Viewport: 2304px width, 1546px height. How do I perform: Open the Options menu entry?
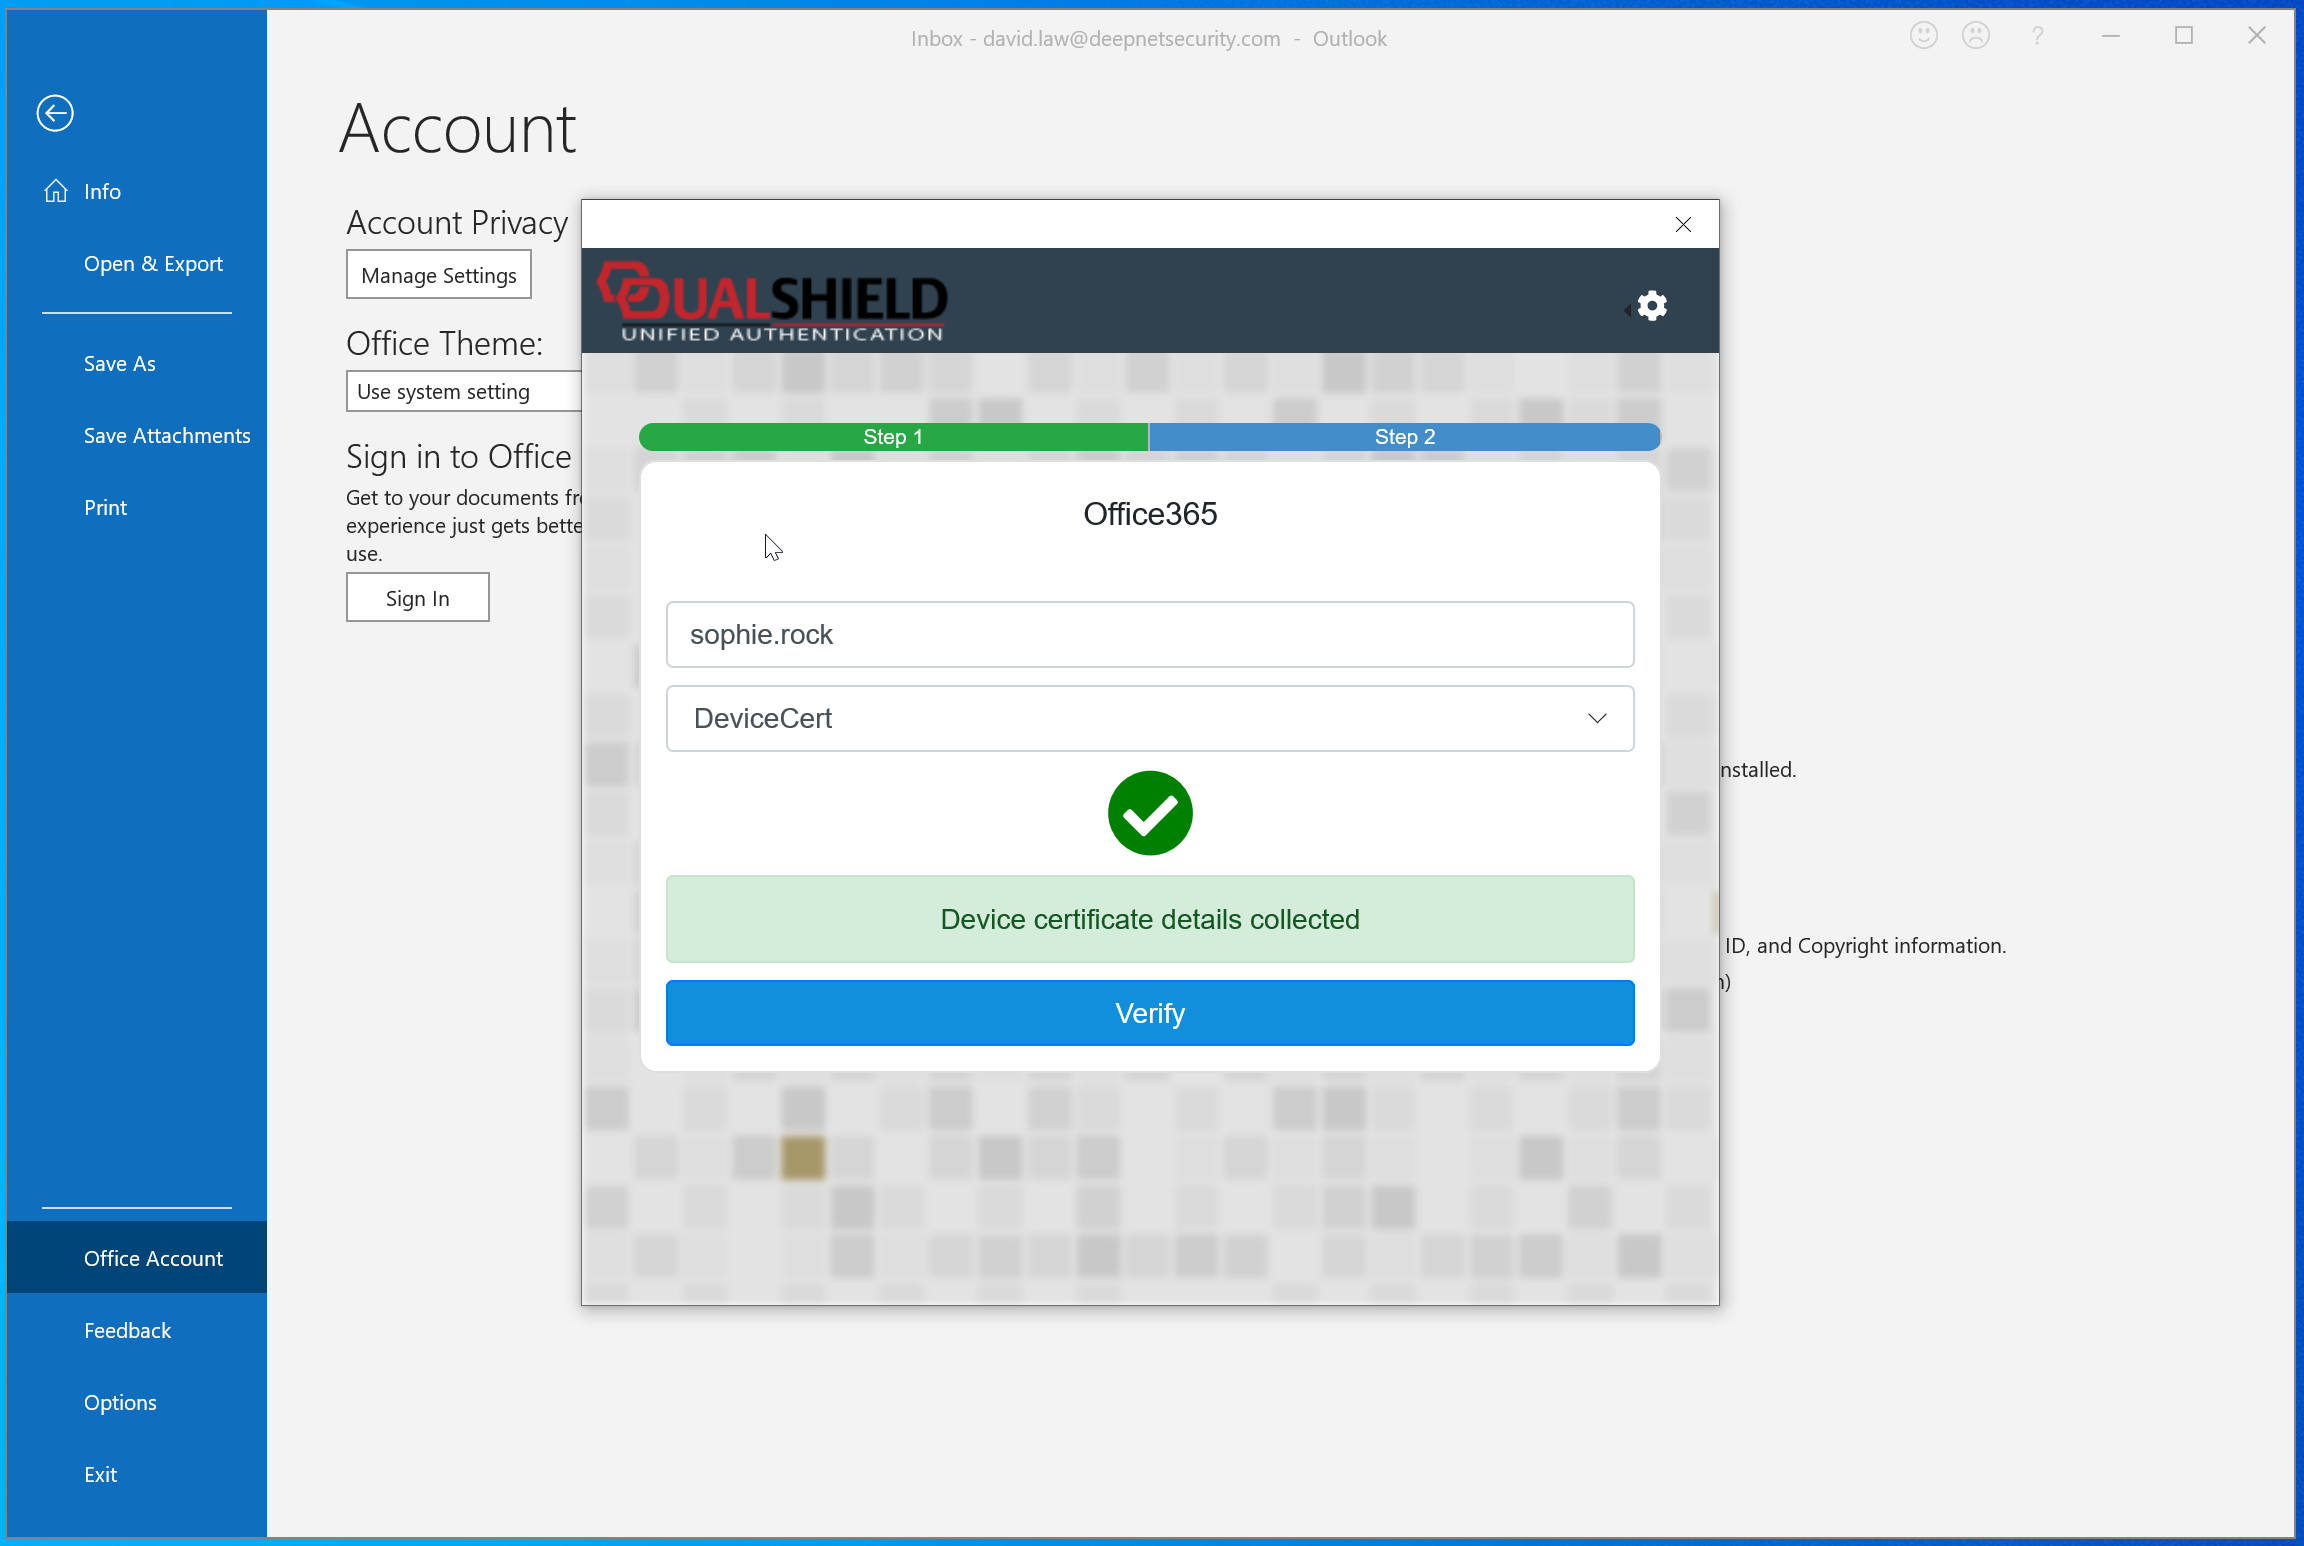(x=120, y=1402)
